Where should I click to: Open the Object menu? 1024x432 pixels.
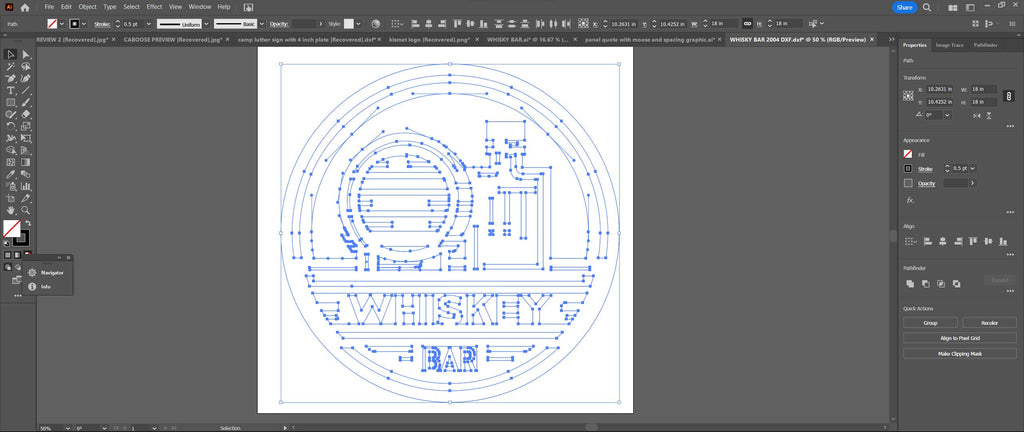pyautogui.click(x=88, y=7)
